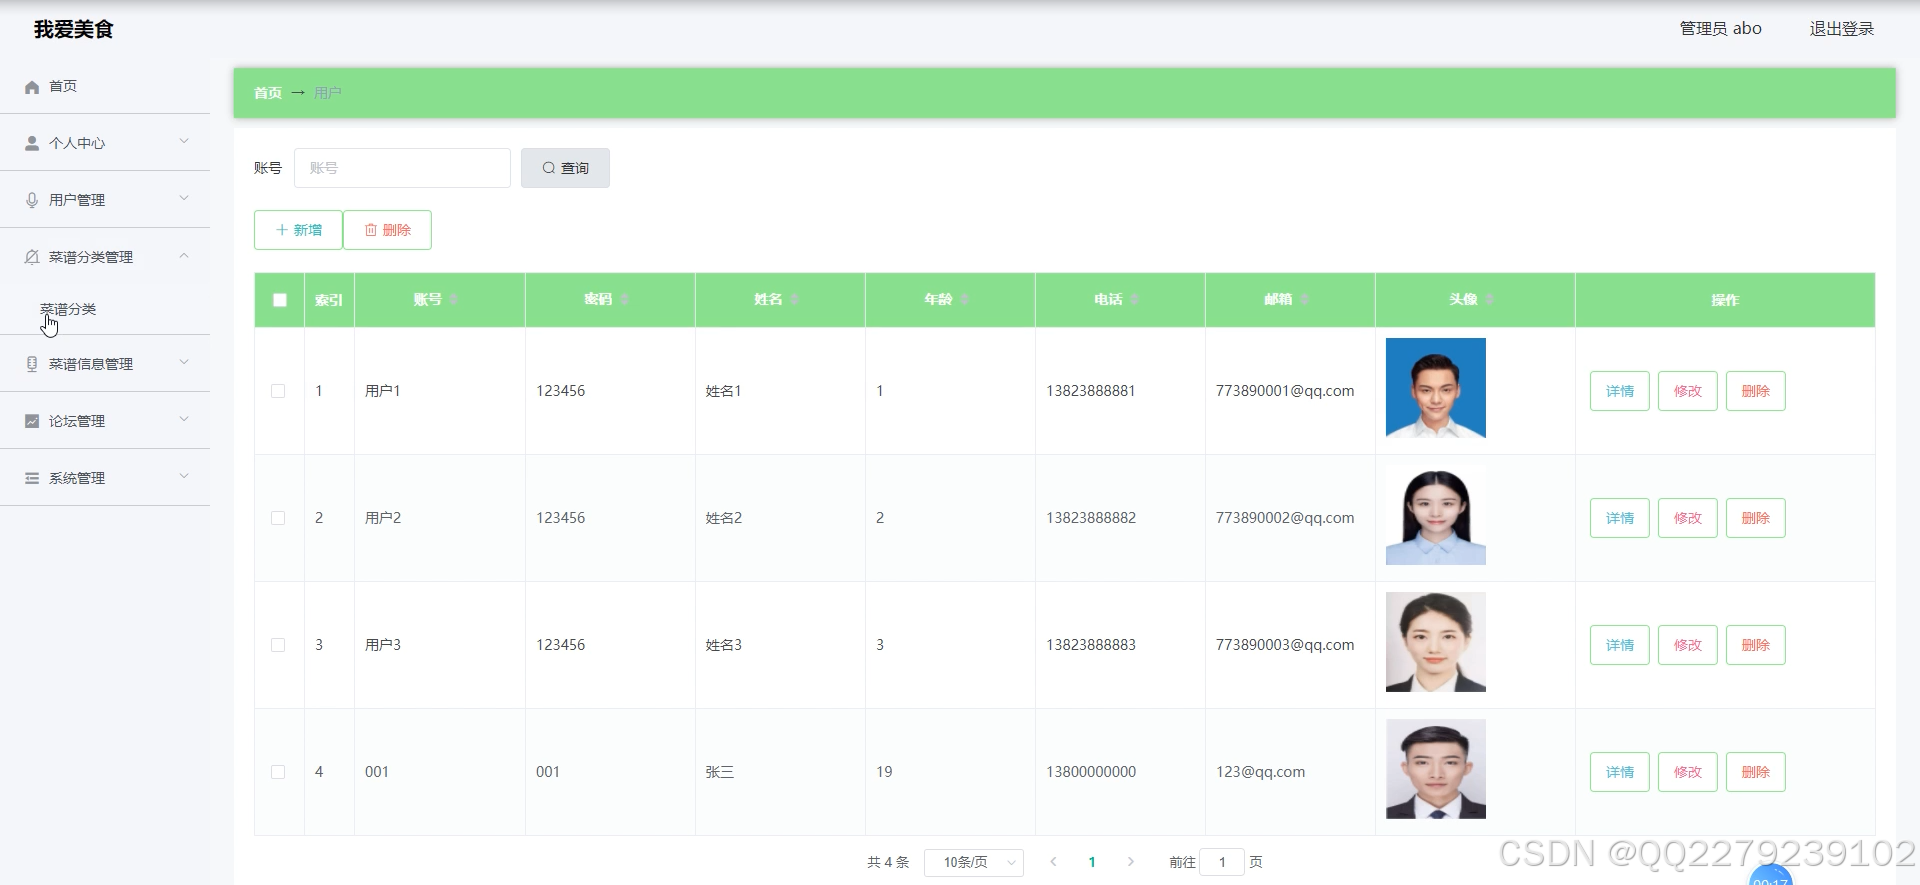Check the checkbox for row 用户1
The height and width of the screenshot is (885, 1920).
tap(278, 391)
